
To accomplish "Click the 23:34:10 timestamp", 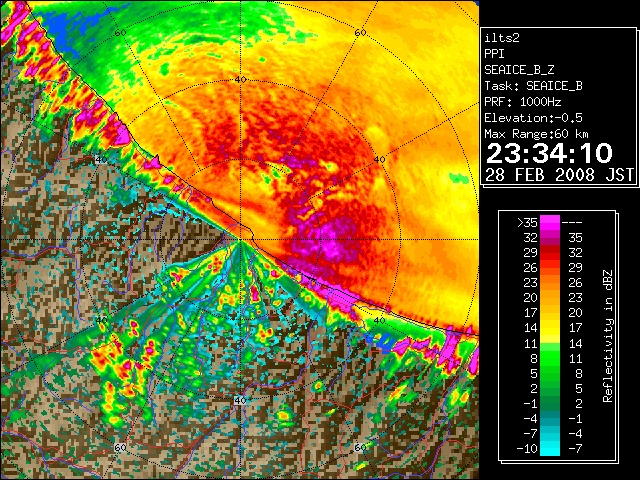I will 549,153.
